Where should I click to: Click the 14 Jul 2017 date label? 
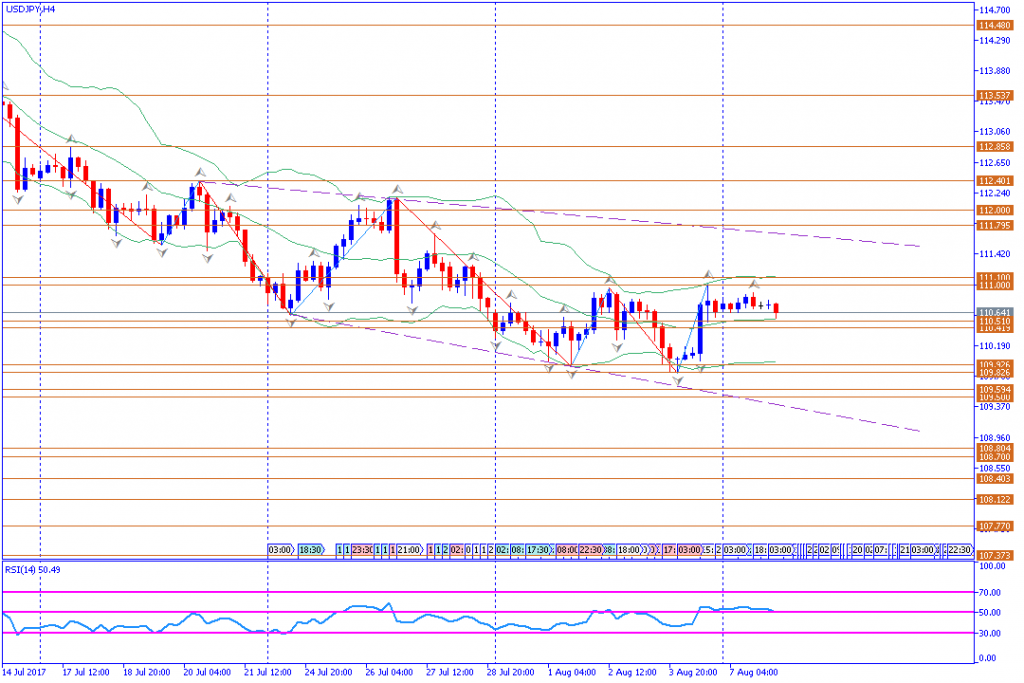[24, 672]
